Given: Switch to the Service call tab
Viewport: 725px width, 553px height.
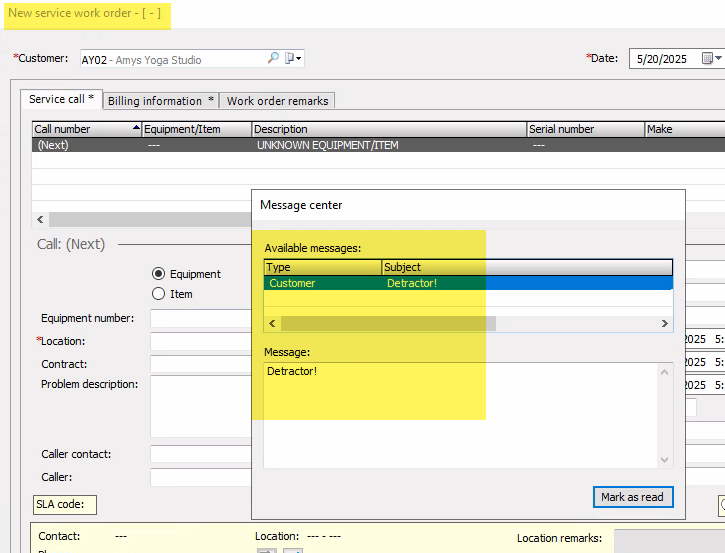Looking at the screenshot, I should click(x=61, y=99).
